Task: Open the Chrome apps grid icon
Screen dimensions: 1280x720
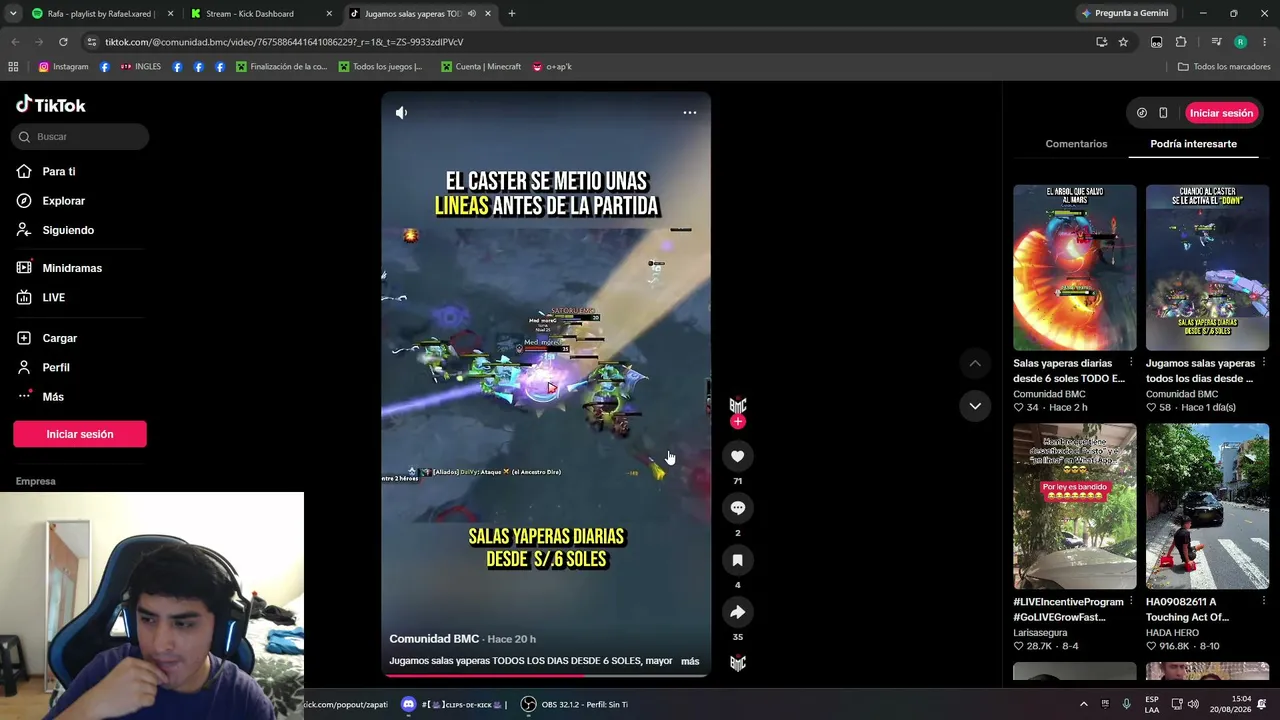Action: click(13, 67)
